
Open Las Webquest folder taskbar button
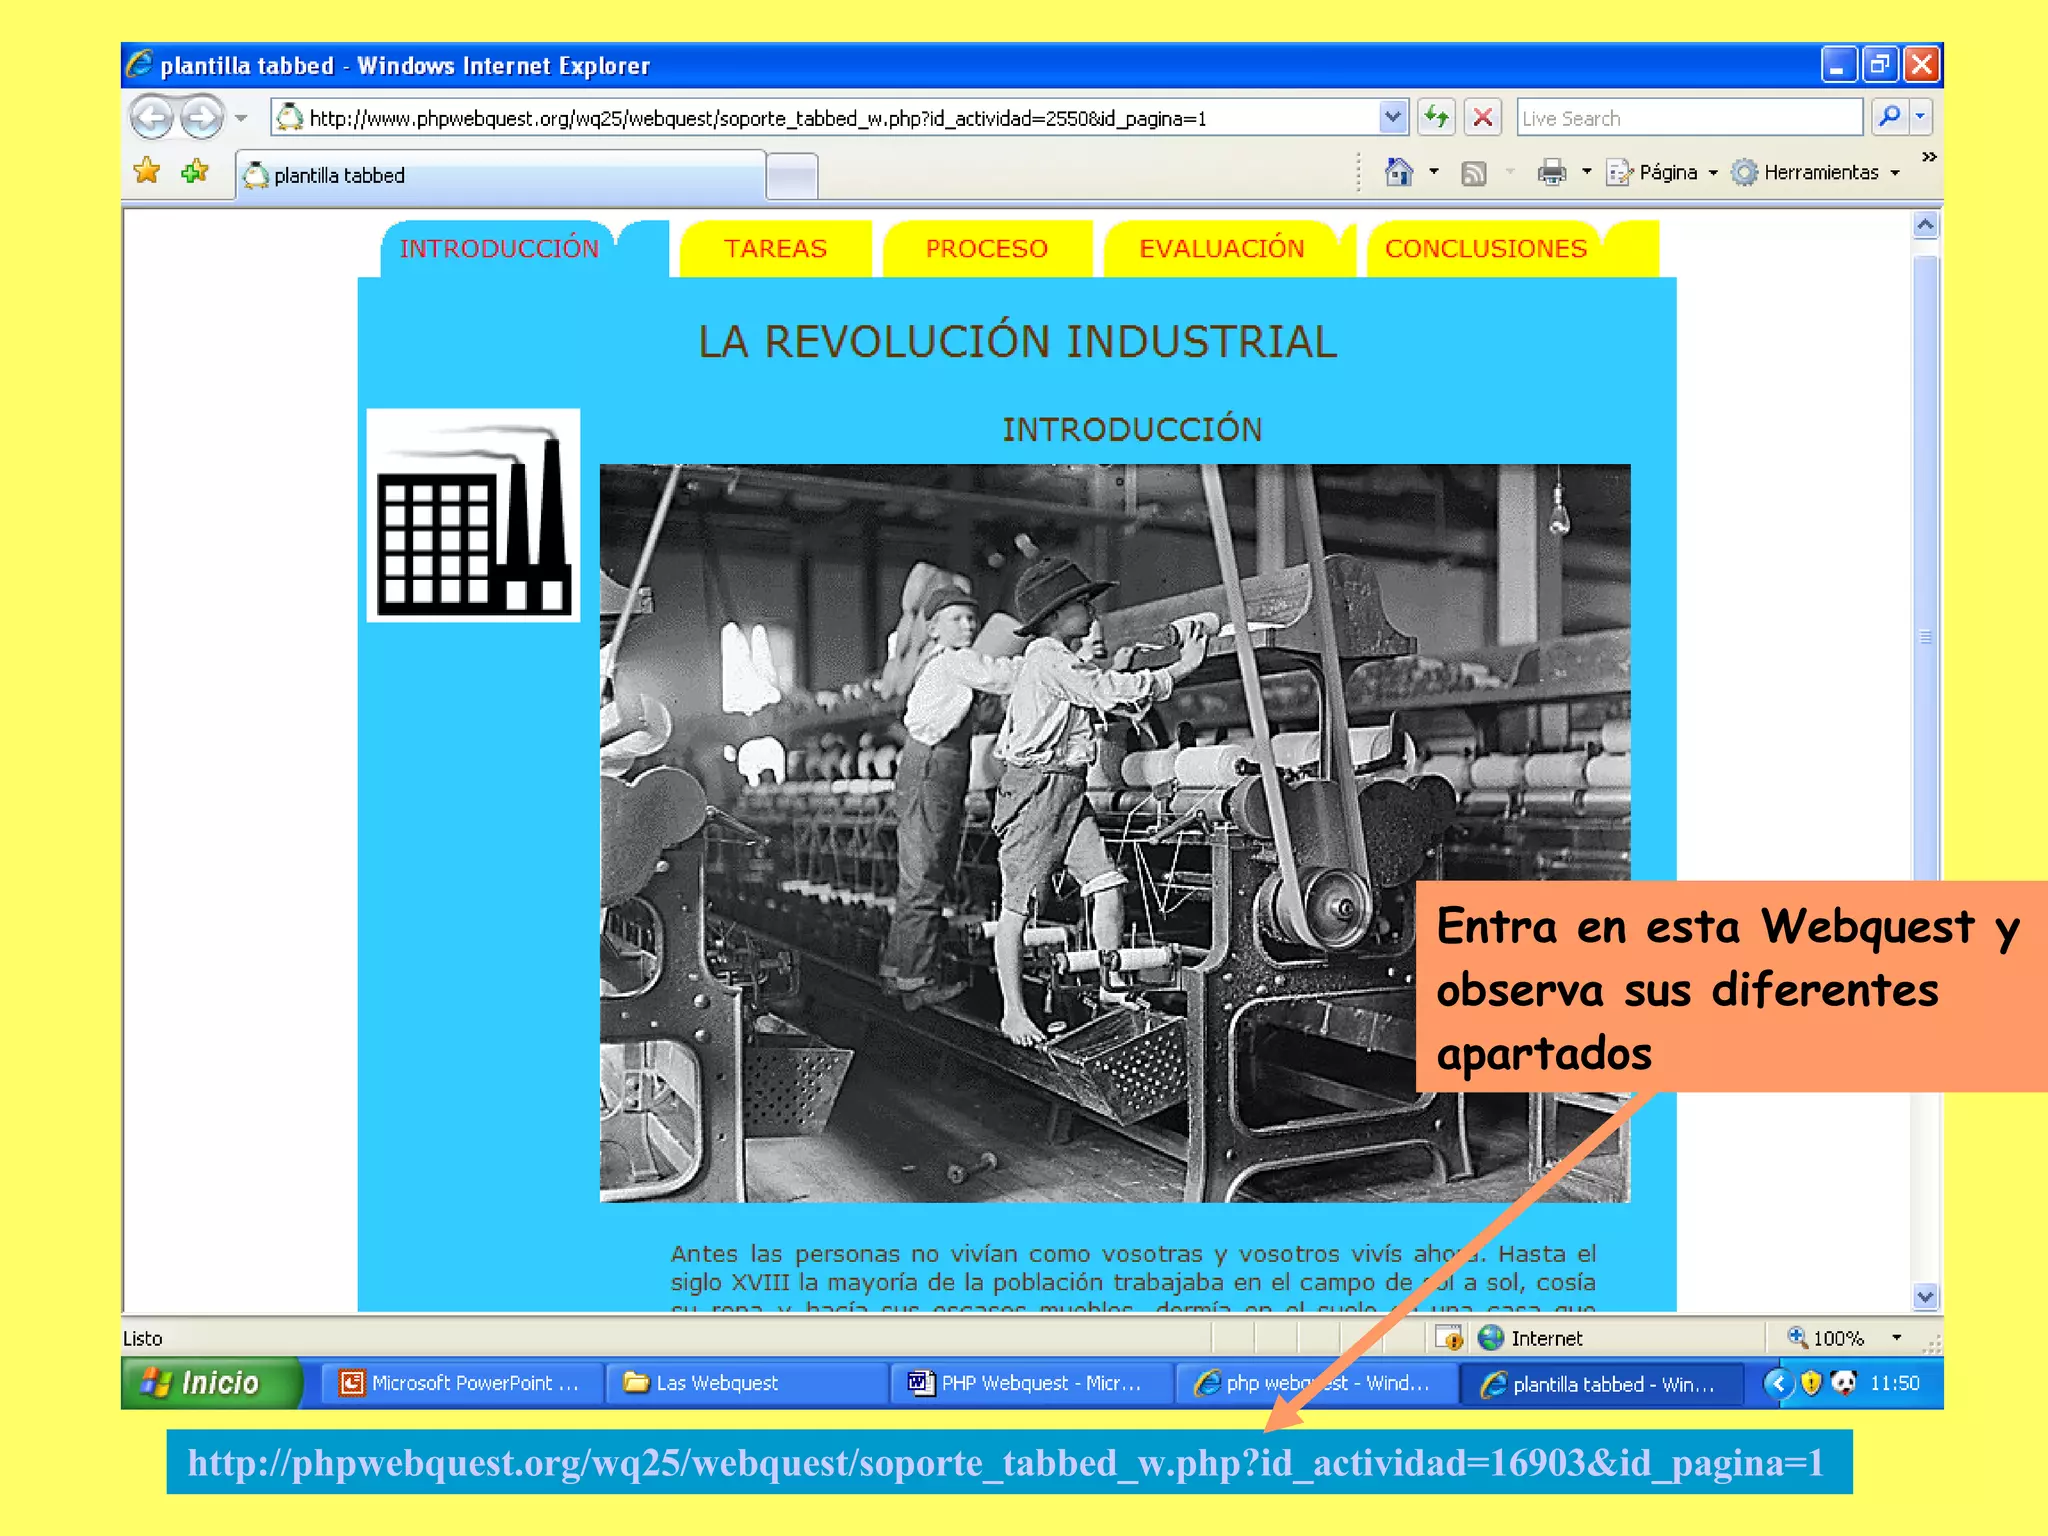click(745, 1383)
